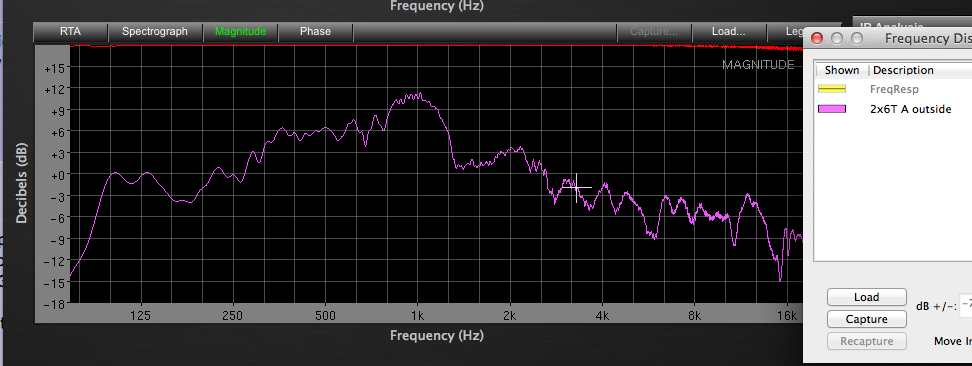Click the greyed-out Capture... toolbar button
Screen dimensions: 972x366
(653, 32)
